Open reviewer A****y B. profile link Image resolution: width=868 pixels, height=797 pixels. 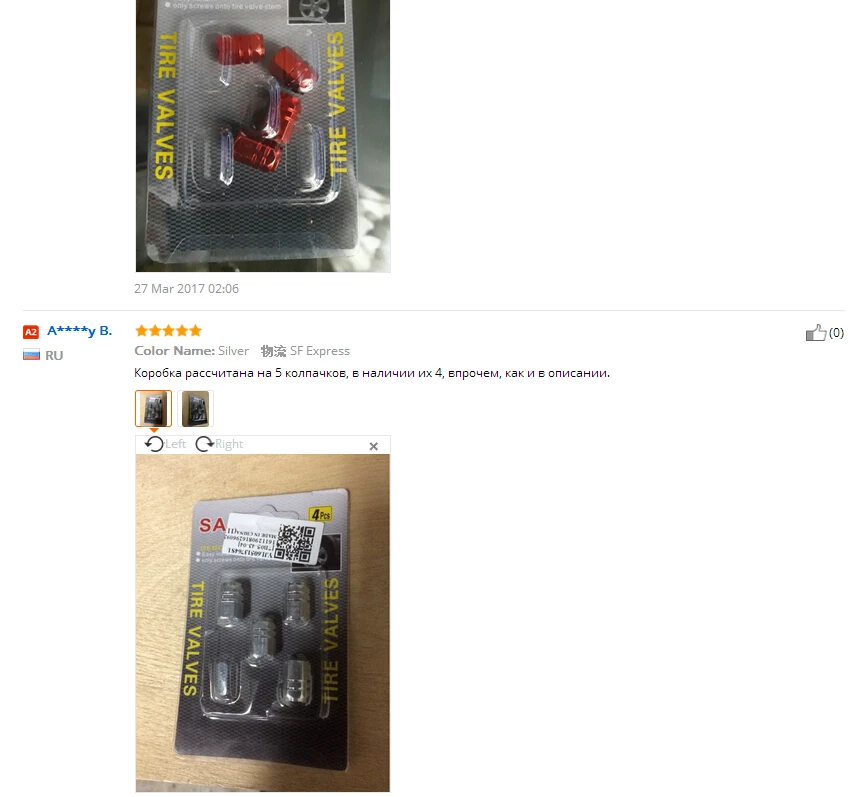tap(80, 331)
